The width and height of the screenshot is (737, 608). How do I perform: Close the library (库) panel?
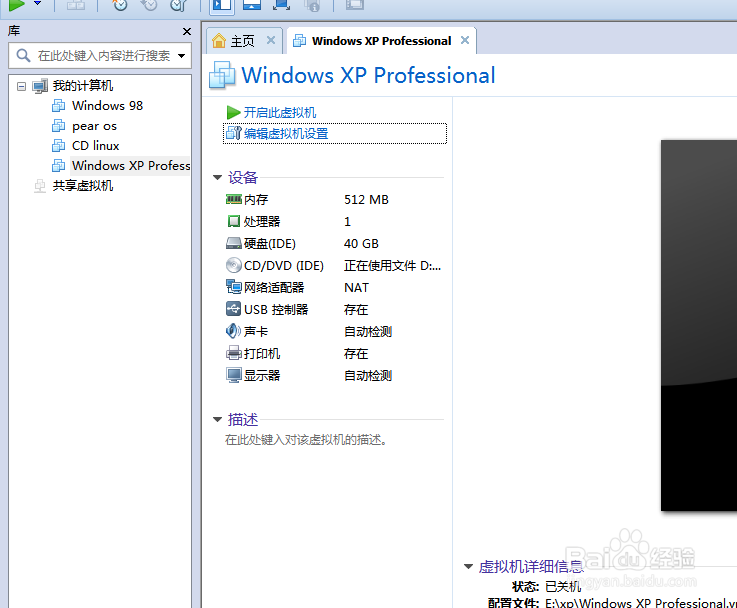(187, 31)
